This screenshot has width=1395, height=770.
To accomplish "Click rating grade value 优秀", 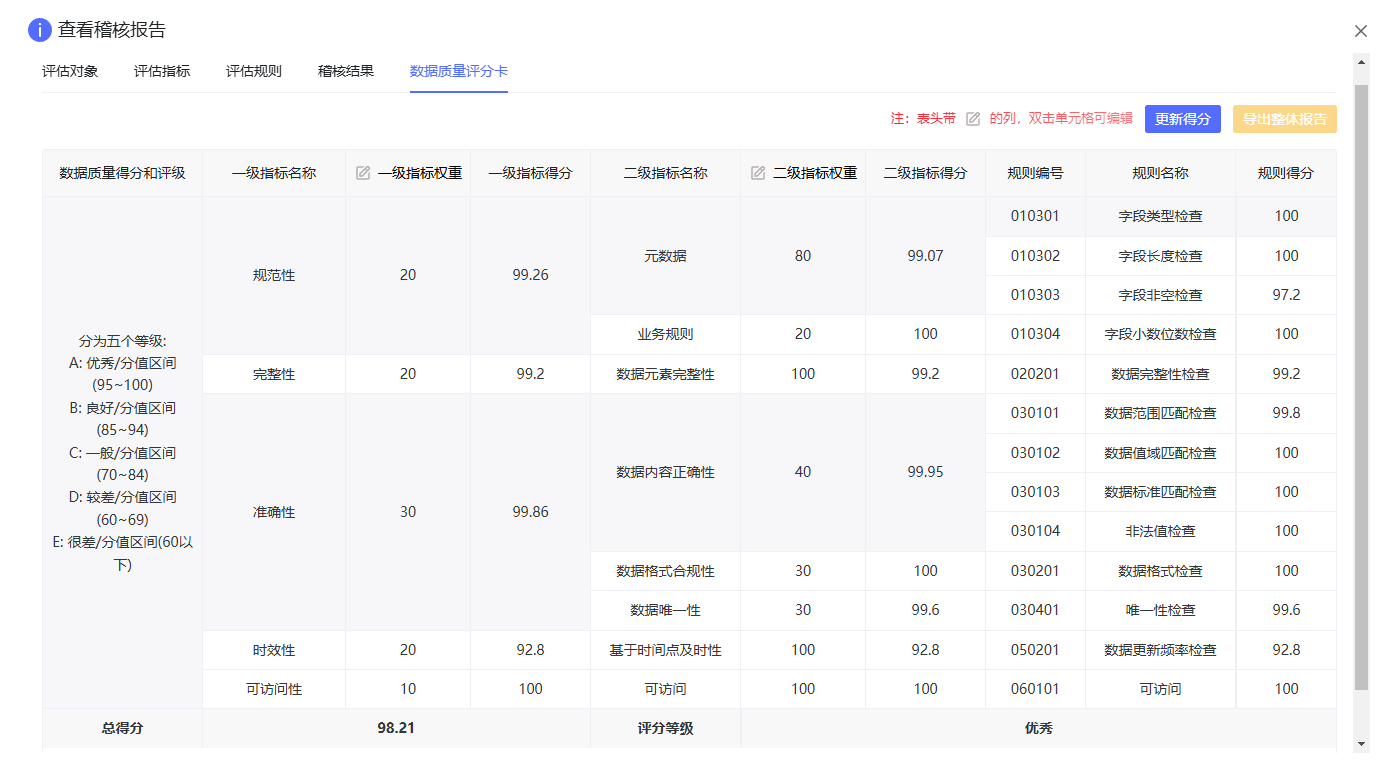I will pyautogui.click(x=1039, y=728).
